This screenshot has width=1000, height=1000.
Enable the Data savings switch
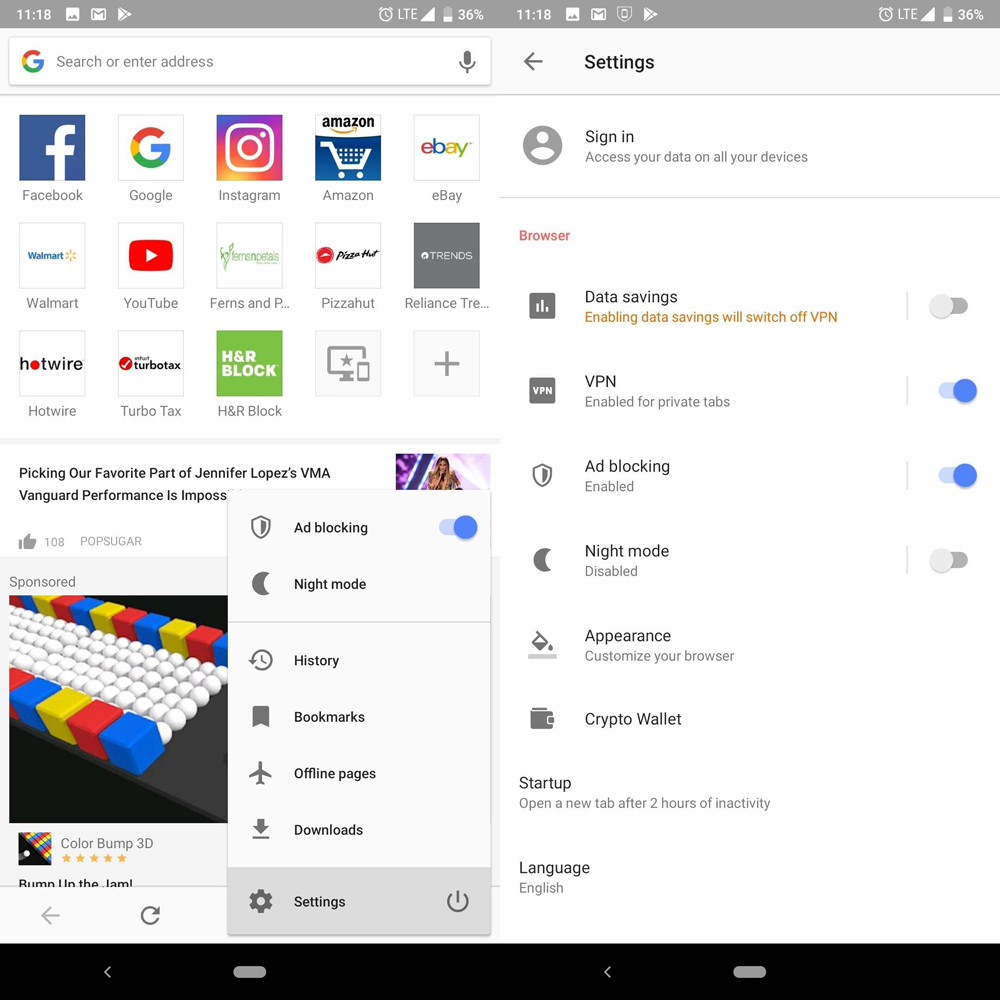coord(948,306)
